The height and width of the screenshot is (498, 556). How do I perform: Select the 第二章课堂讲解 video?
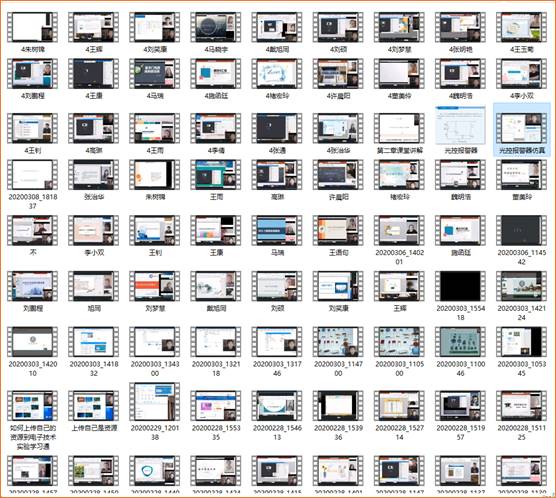(399, 134)
